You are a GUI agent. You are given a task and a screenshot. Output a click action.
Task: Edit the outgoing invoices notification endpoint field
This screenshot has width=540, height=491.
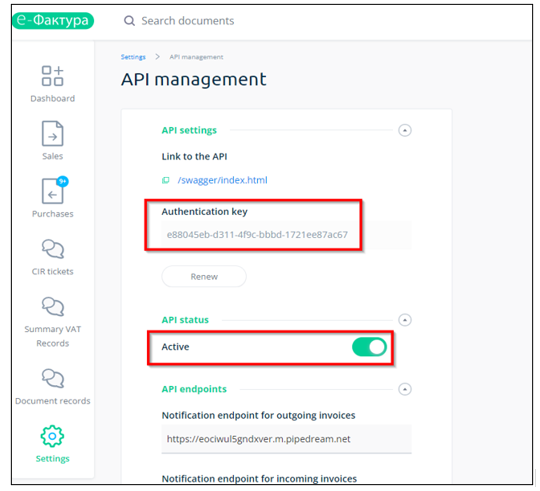click(286, 439)
